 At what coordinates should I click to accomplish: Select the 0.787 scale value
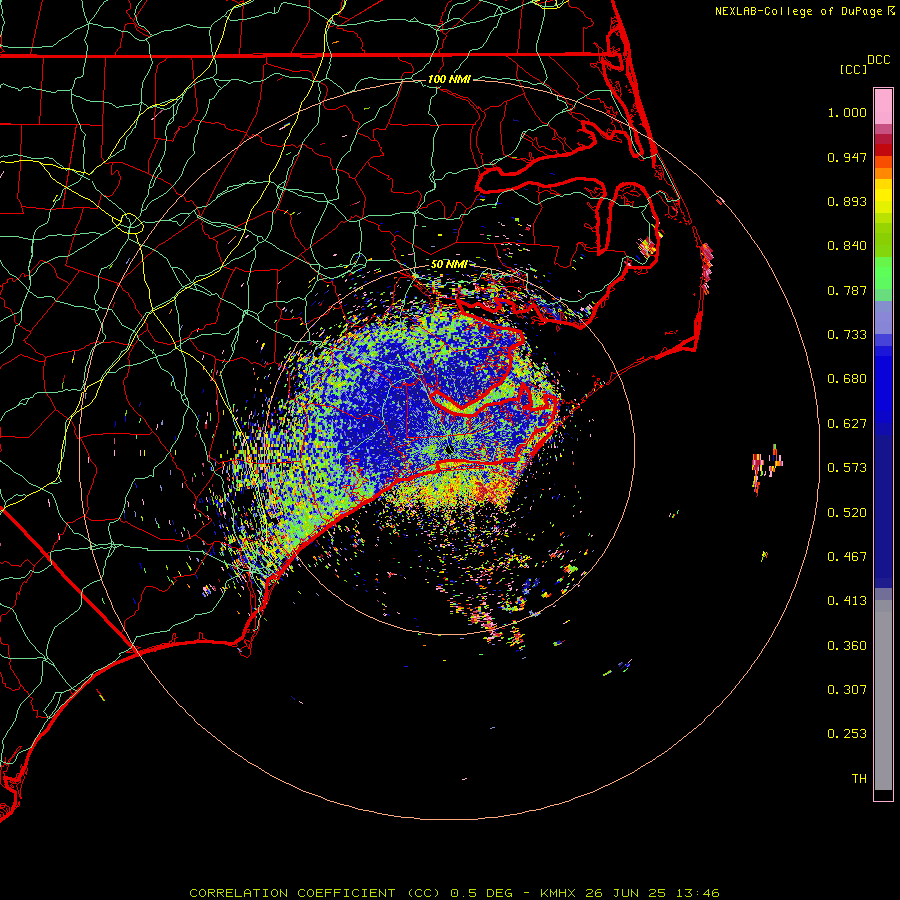click(x=847, y=290)
